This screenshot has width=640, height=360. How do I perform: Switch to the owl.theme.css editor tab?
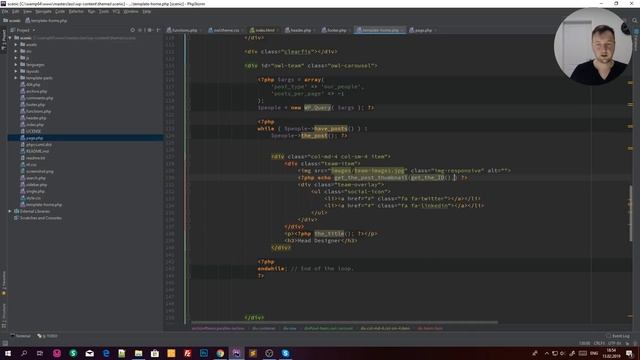tap(226, 30)
